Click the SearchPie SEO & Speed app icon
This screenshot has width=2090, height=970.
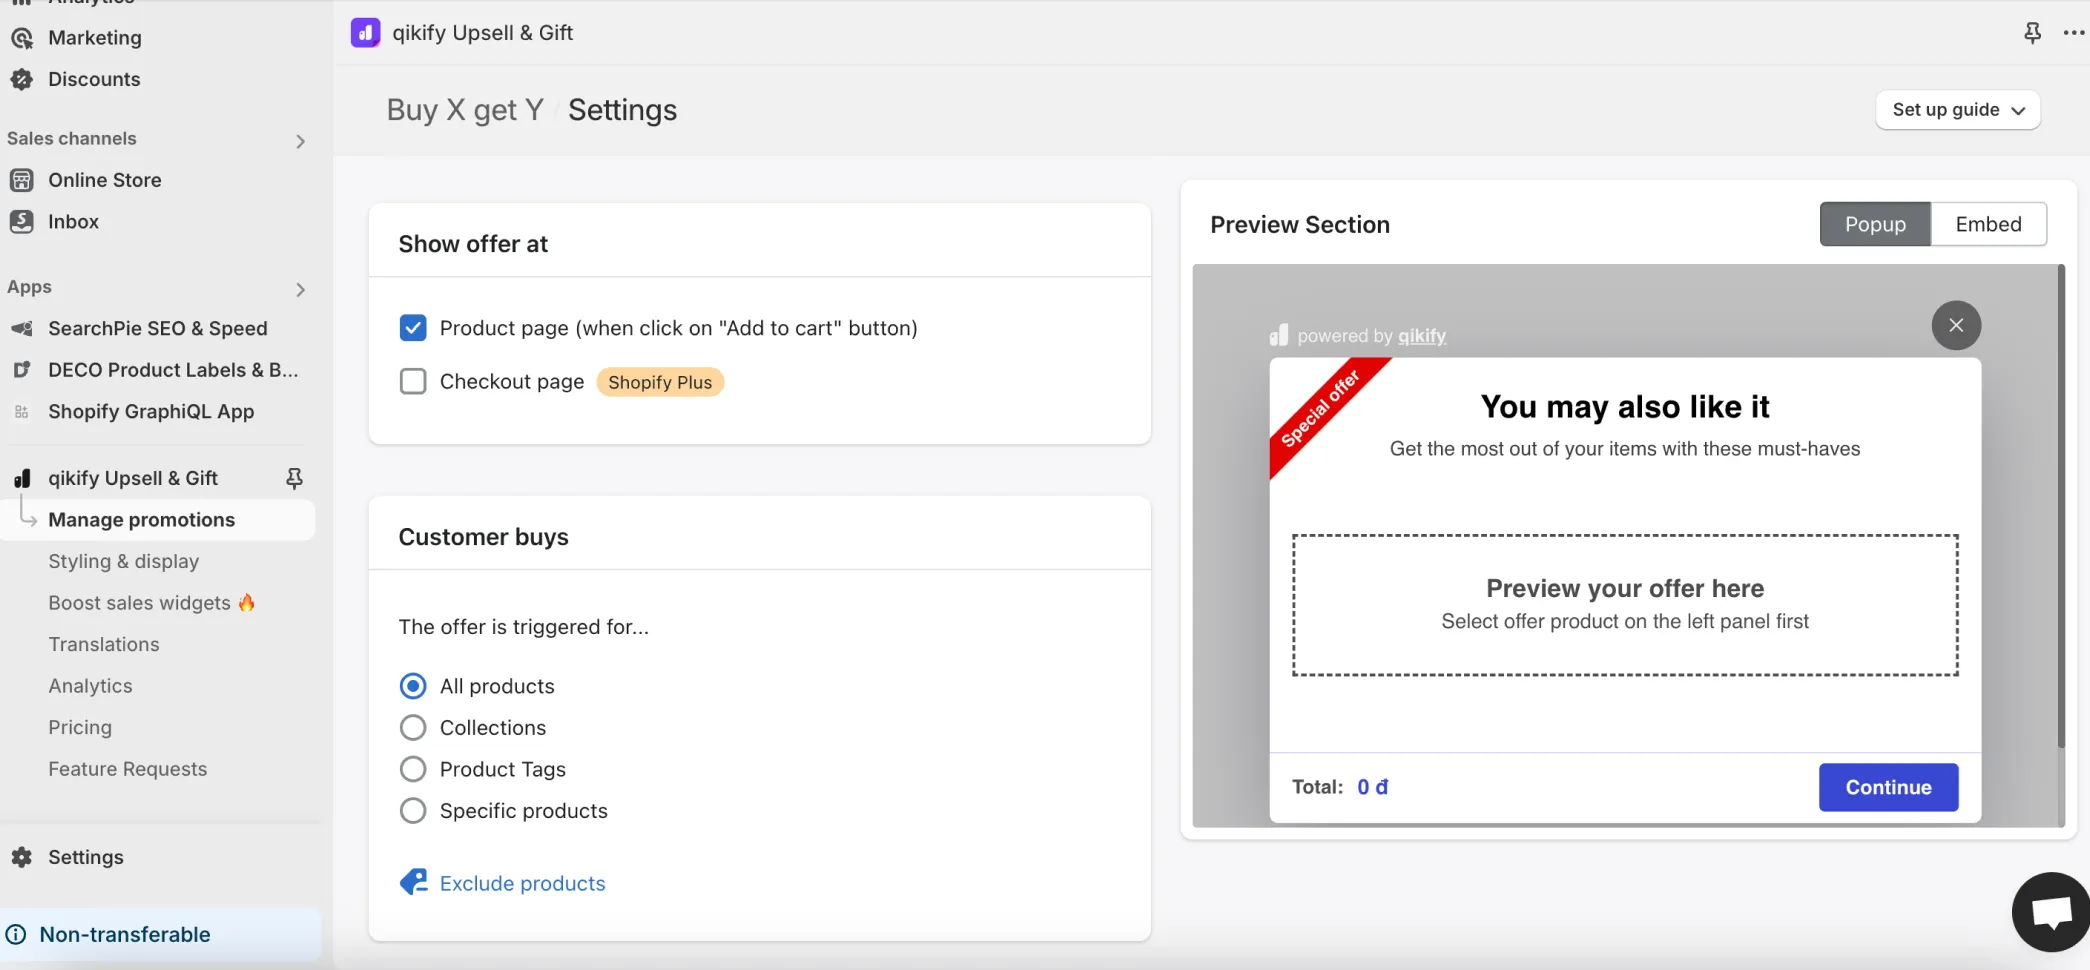[22, 328]
